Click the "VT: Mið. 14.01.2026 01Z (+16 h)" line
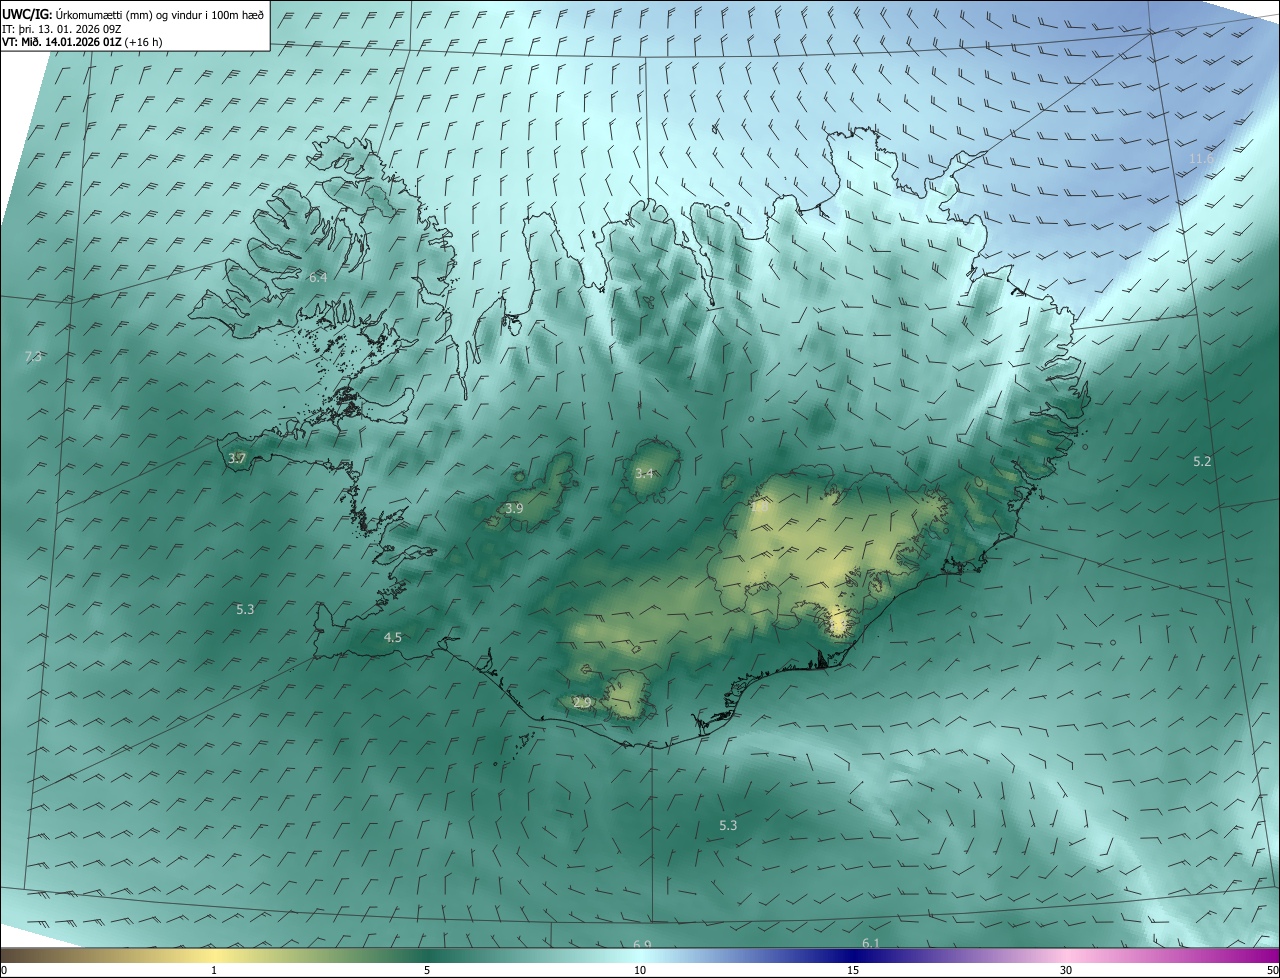1280x978 pixels. 83,42
